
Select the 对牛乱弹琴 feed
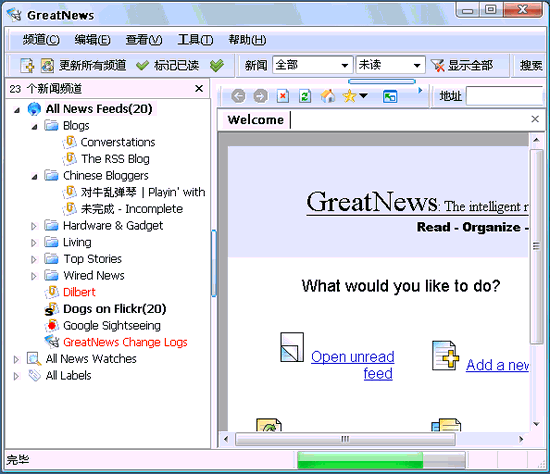click(143, 192)
